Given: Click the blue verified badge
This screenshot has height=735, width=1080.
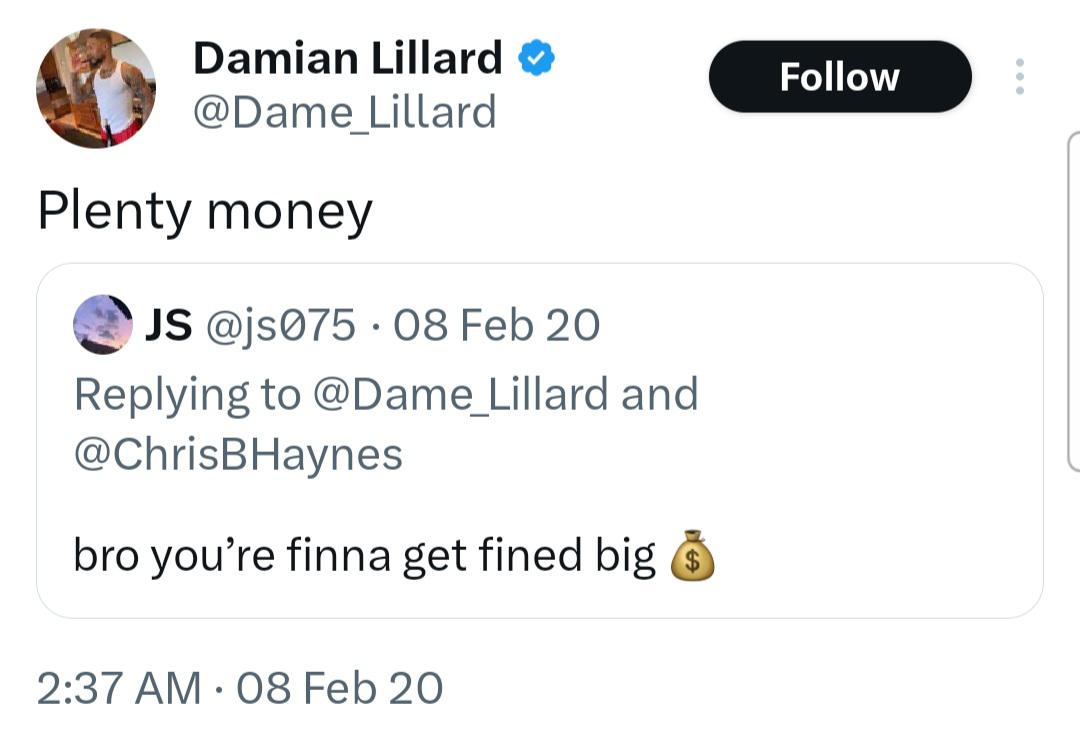Looking at the screenshot, I should (x=536, y=60).
